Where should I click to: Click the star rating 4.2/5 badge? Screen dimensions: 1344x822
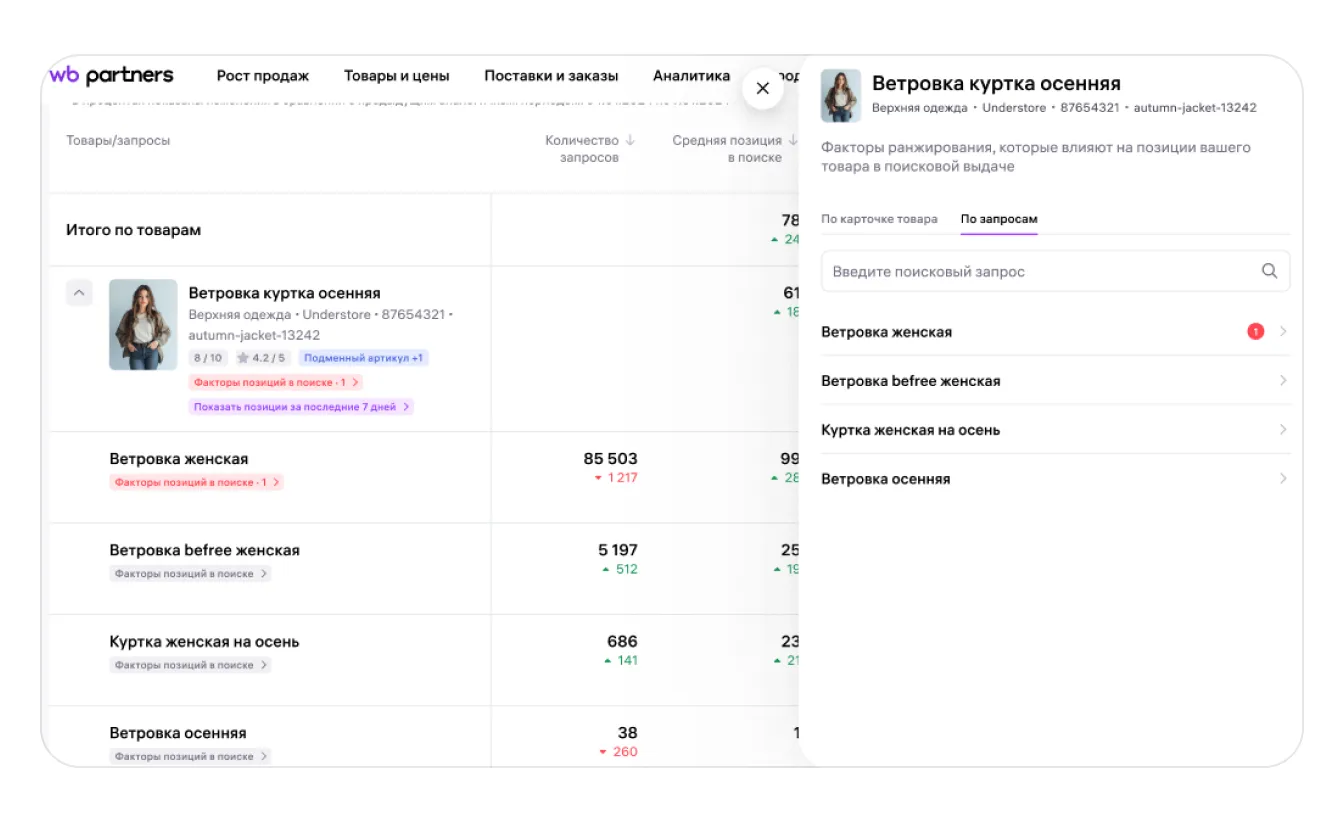261,358
